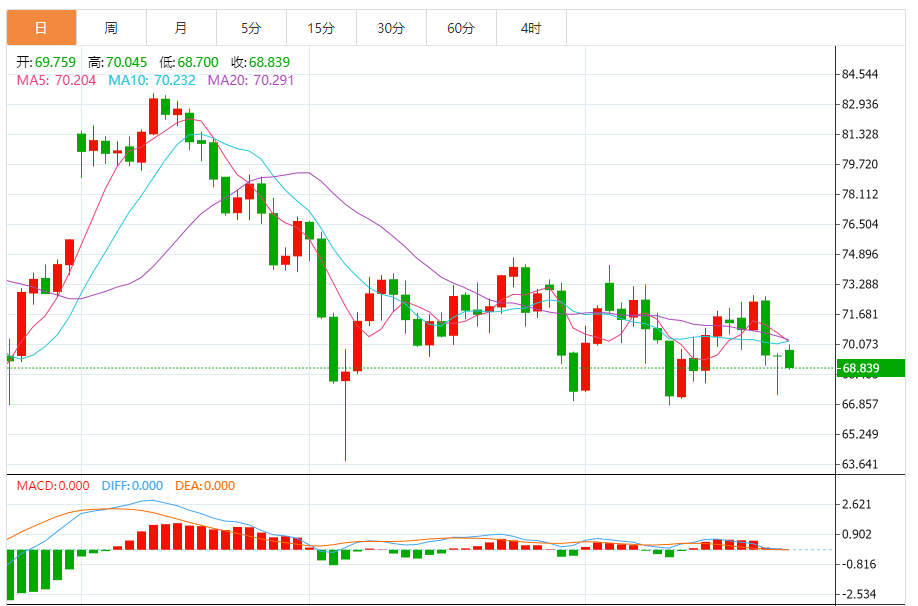Screen dimensions: 918x606
Task: Click the 79.720 price axis label
Action: pos(860,164)
